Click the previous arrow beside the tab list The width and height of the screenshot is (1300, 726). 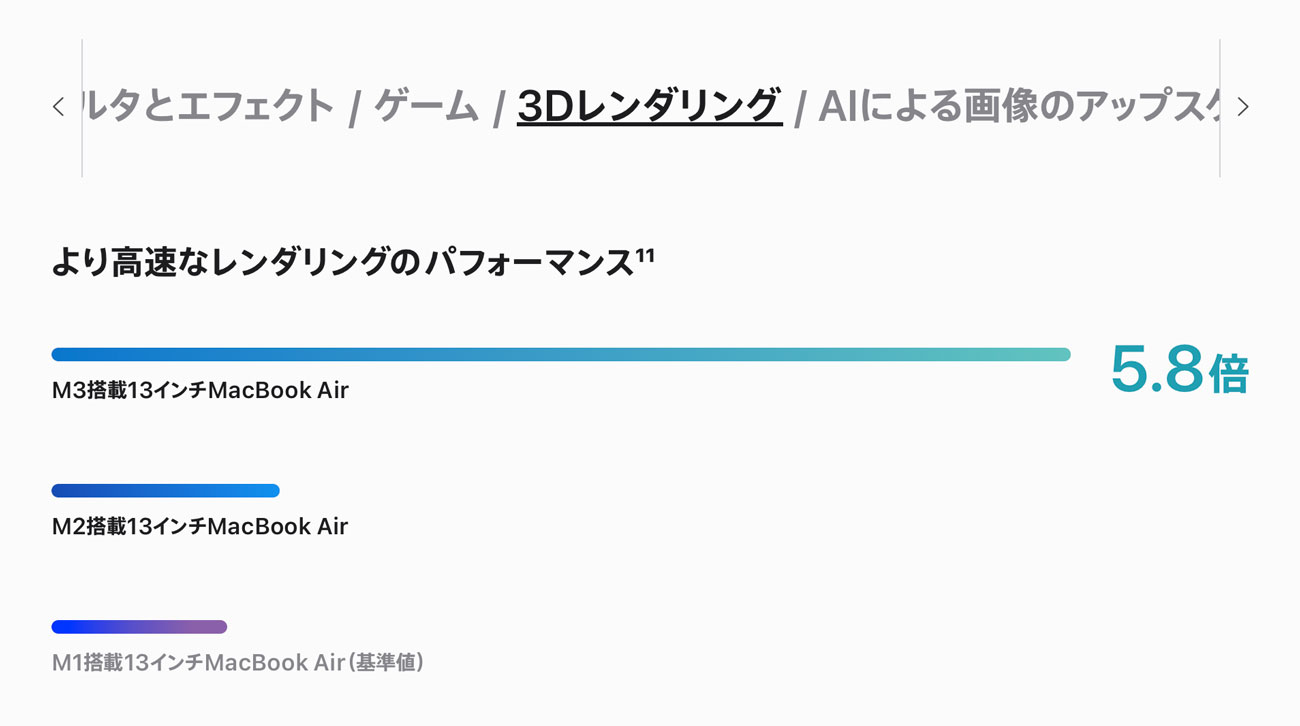[x=58, y=107]
